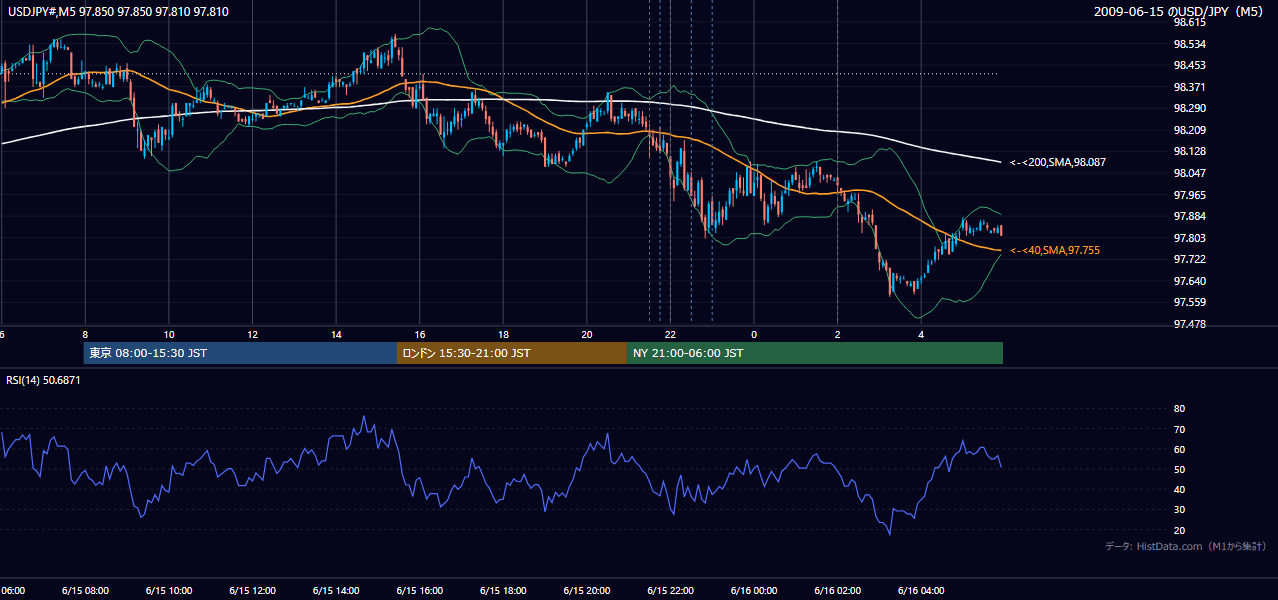Click the 6/15 08:00 date label
The width and height of the screenshot is (1278, 600).
85,590
